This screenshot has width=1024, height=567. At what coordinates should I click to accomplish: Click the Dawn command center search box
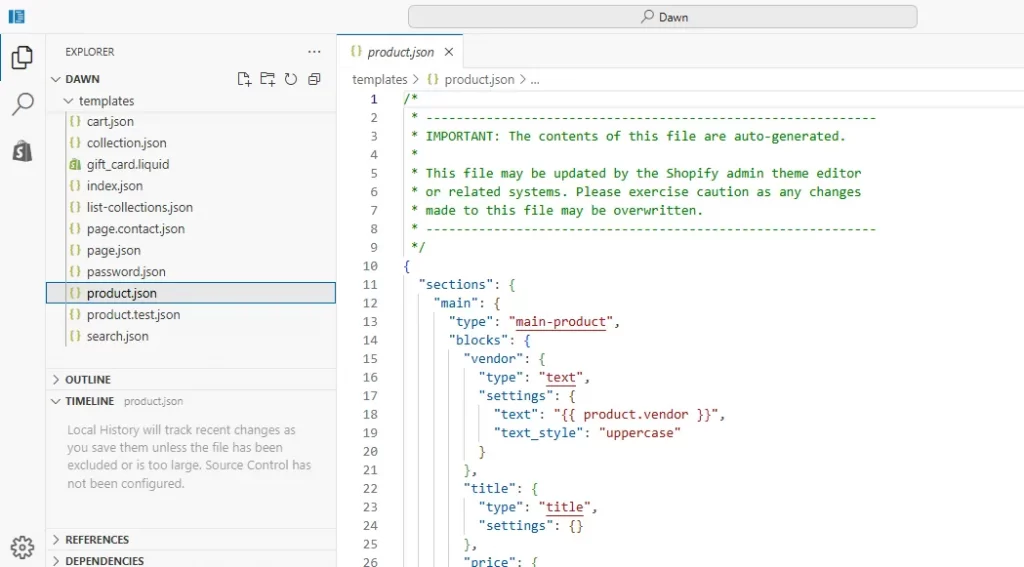coord(662,17)
